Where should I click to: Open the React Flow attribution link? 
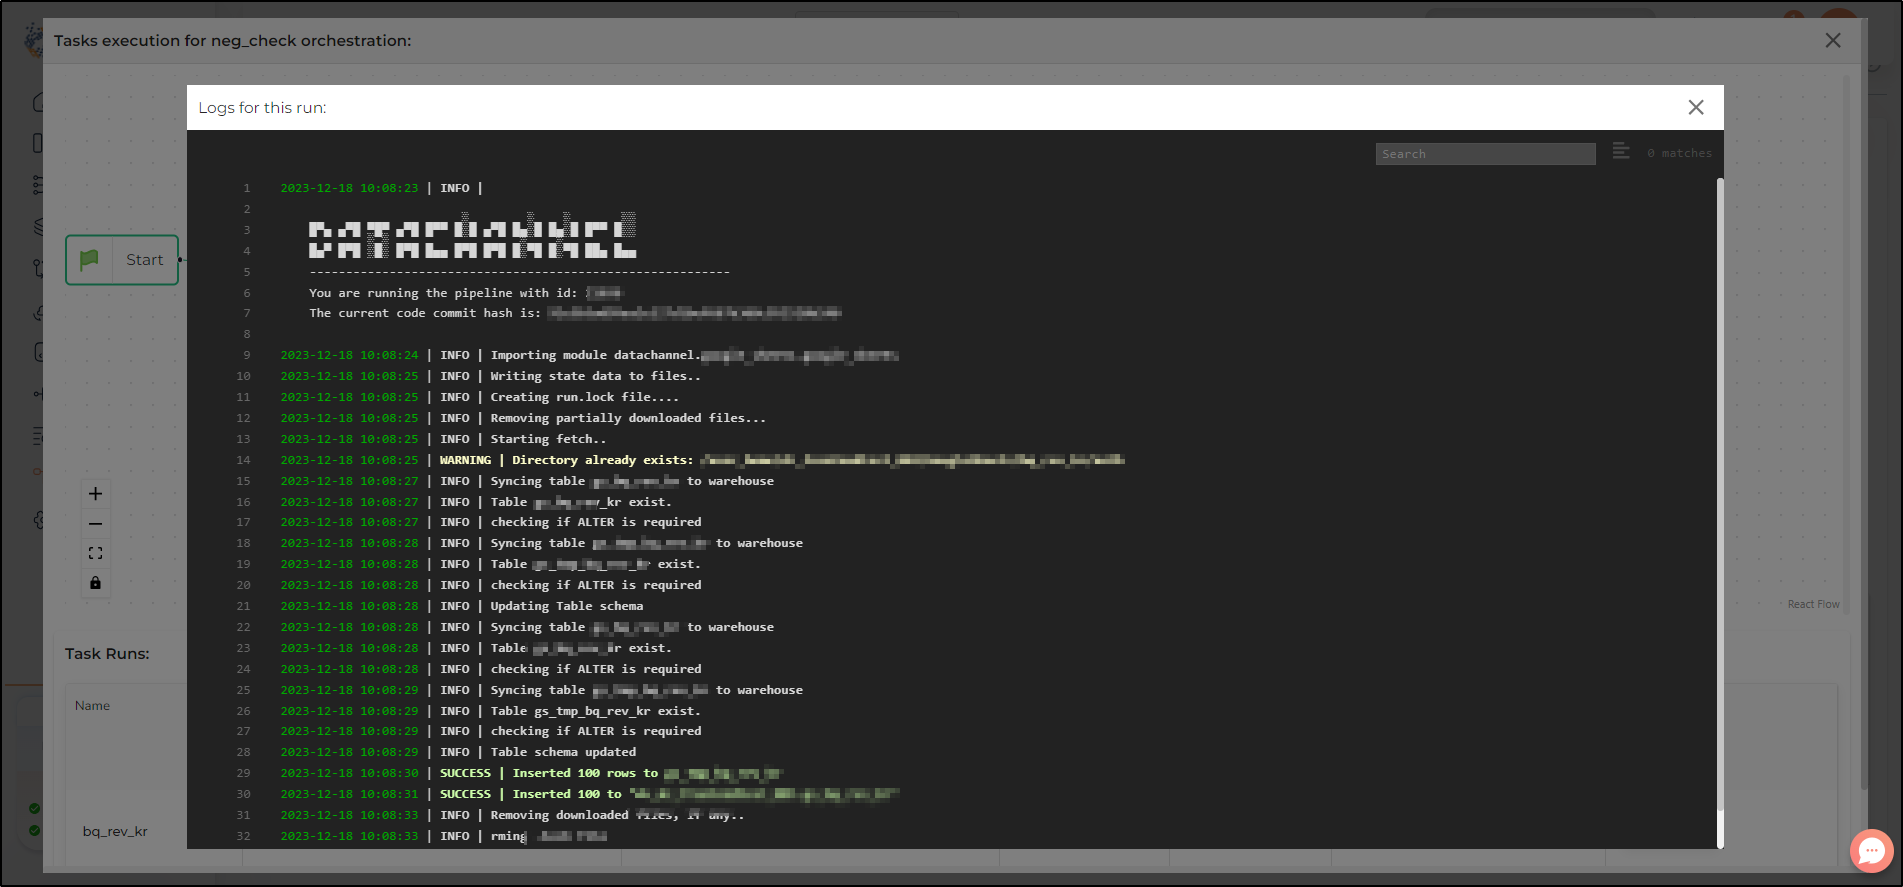1813,604
